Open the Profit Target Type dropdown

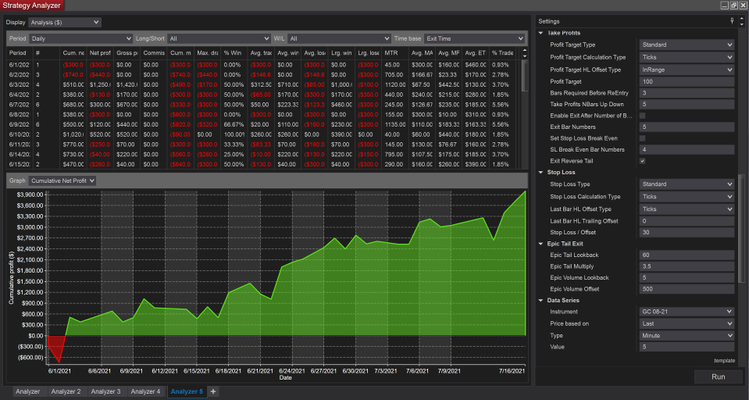(685, 44)
